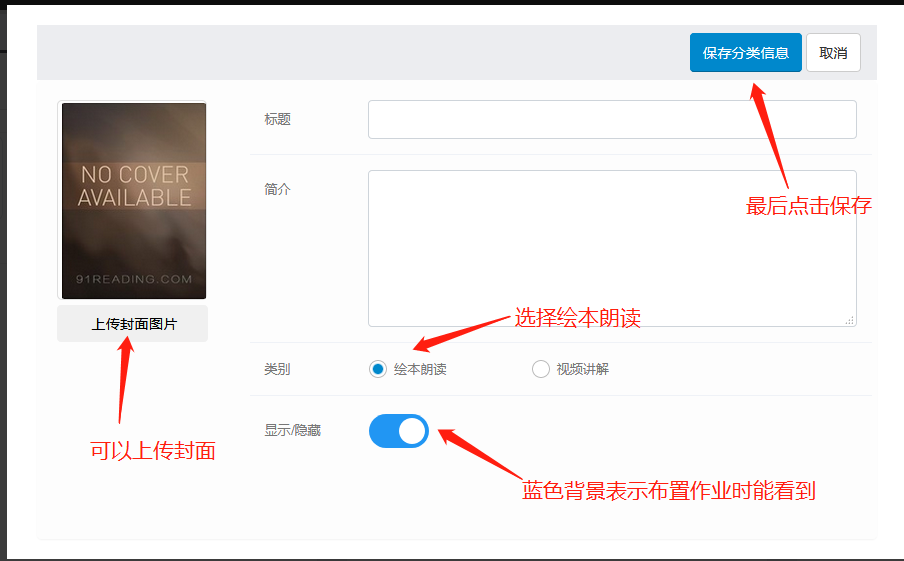Click the 保存分类信息 button

tap(745, 53)
